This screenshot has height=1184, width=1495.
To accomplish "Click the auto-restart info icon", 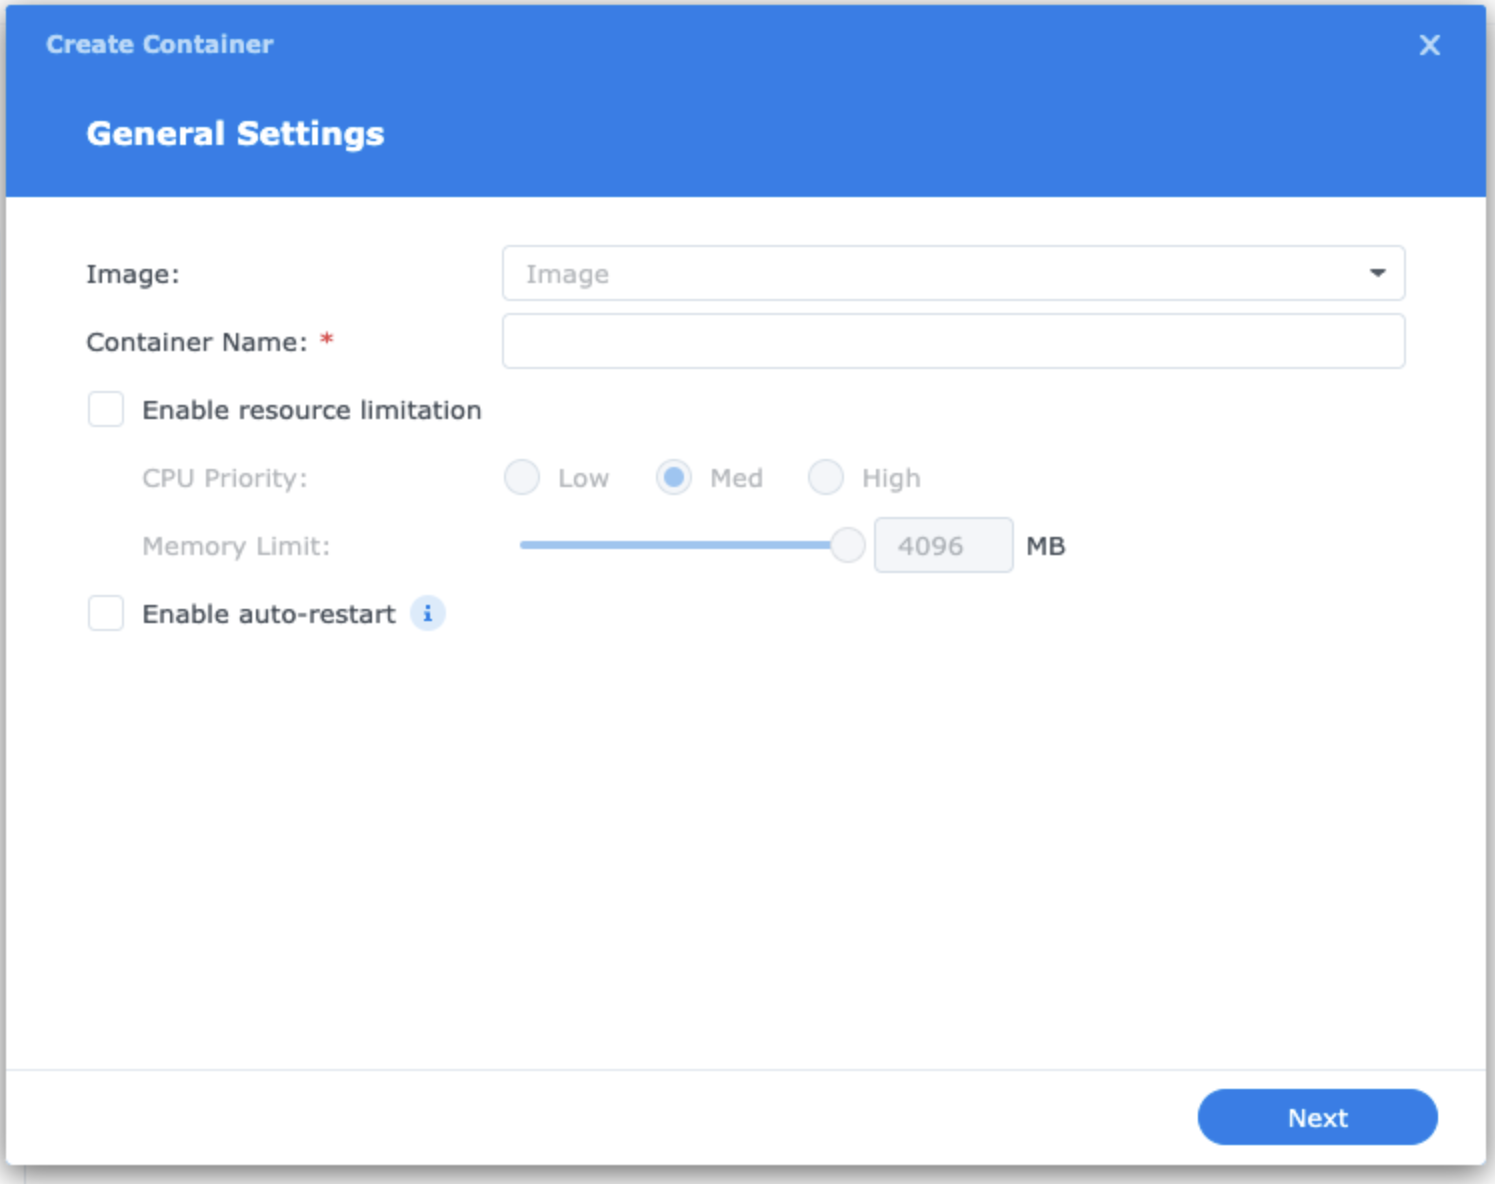I will click(427, 613).
